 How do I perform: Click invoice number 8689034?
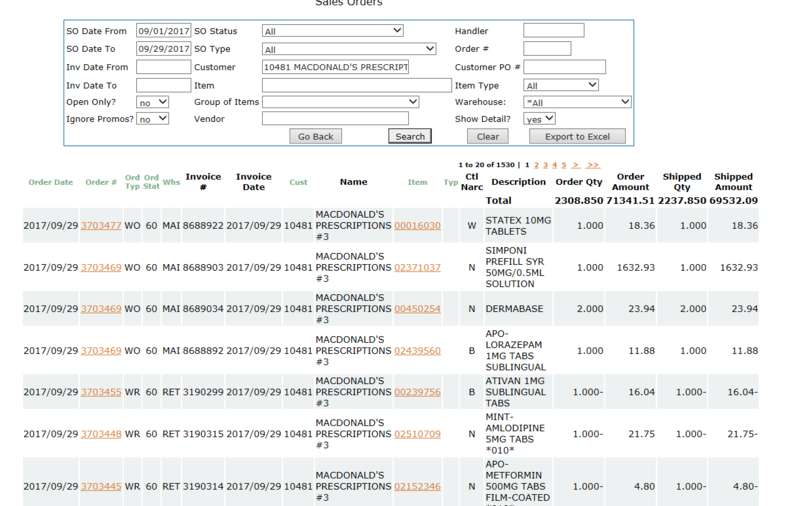pyautogui.click(x=203, y=309)
